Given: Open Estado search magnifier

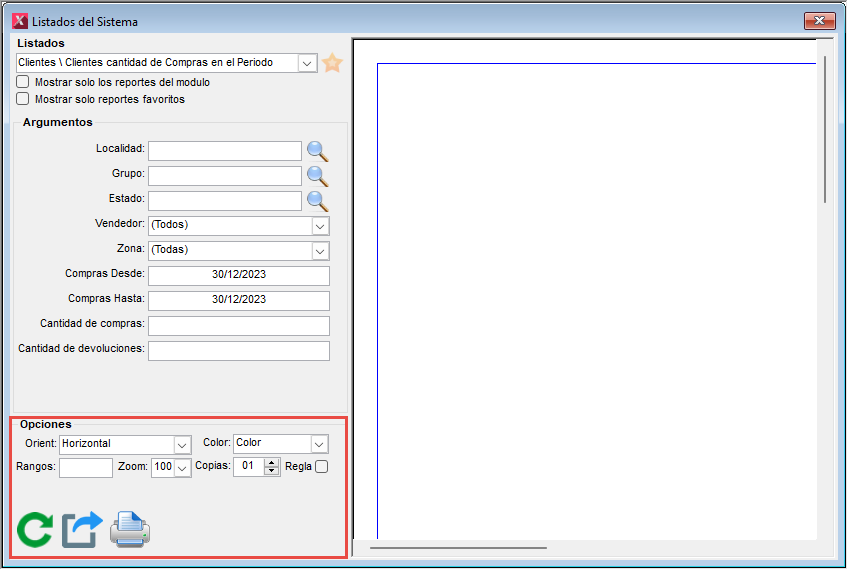Looking at the screenshot, I should [x=317, y=201].
